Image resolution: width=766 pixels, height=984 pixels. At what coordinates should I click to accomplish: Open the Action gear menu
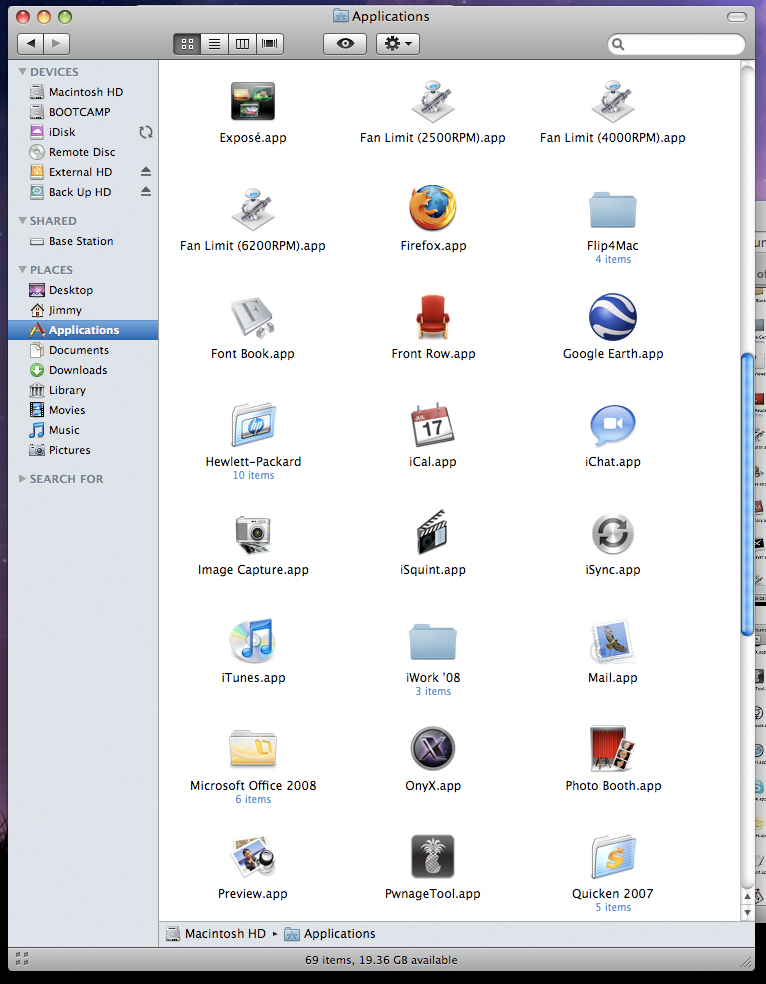click(398, 44)
